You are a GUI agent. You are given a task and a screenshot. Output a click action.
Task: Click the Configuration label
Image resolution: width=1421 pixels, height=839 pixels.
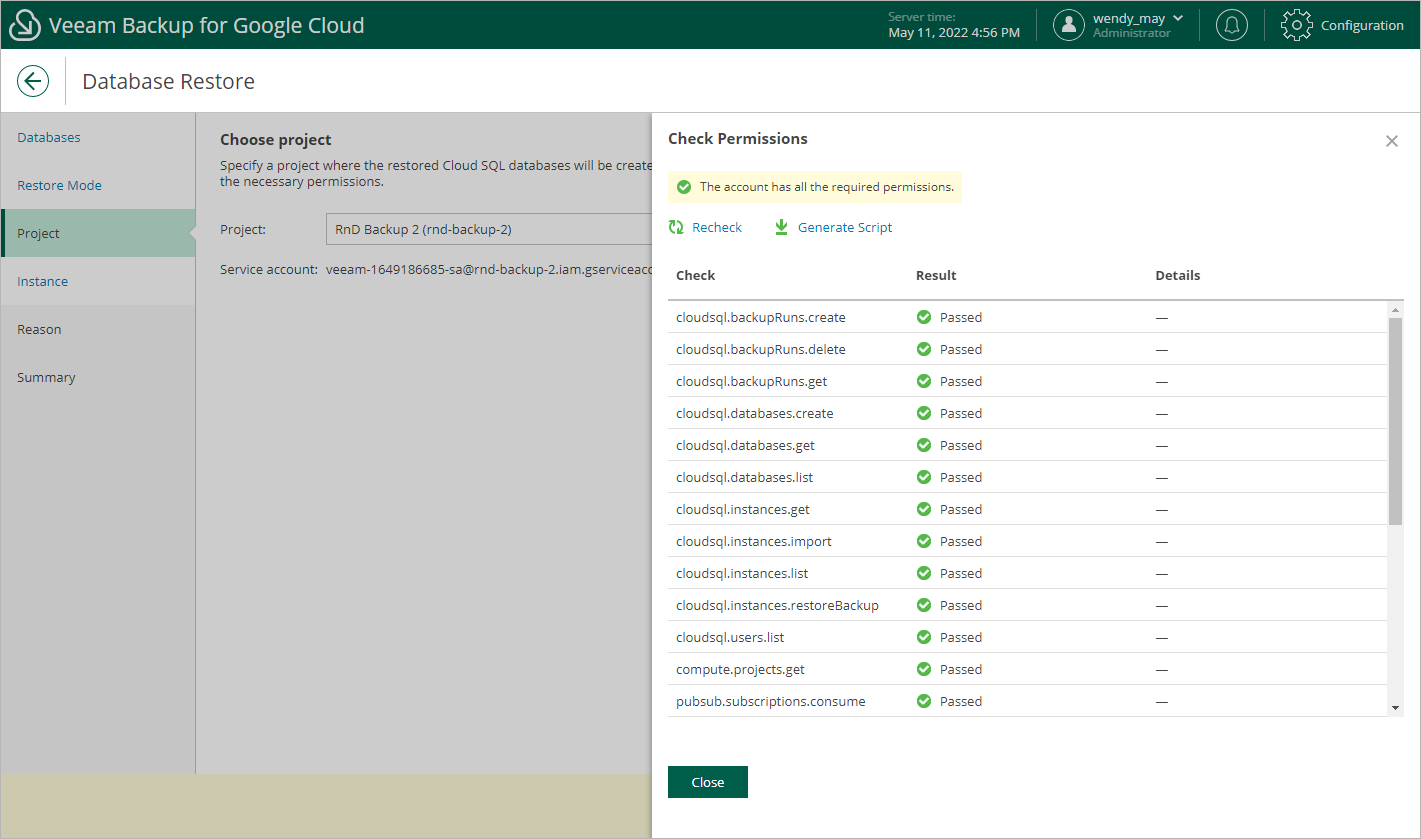1362,26
